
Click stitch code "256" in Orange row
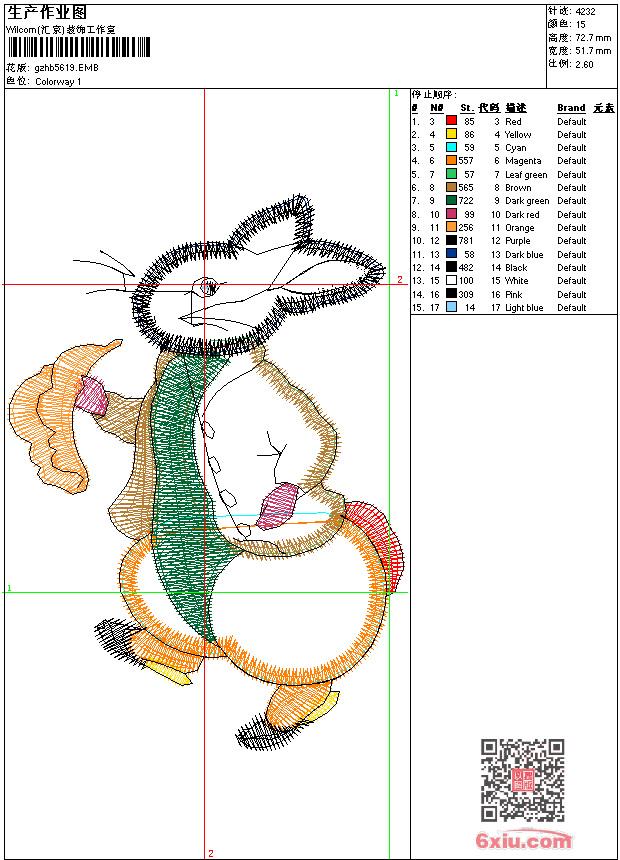[x=466, y=228]
